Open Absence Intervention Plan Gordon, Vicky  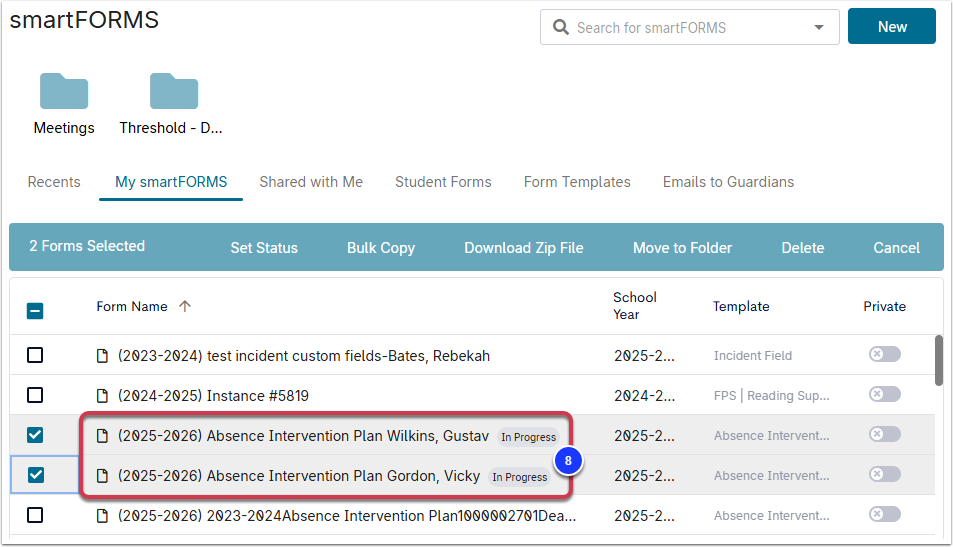299,476
